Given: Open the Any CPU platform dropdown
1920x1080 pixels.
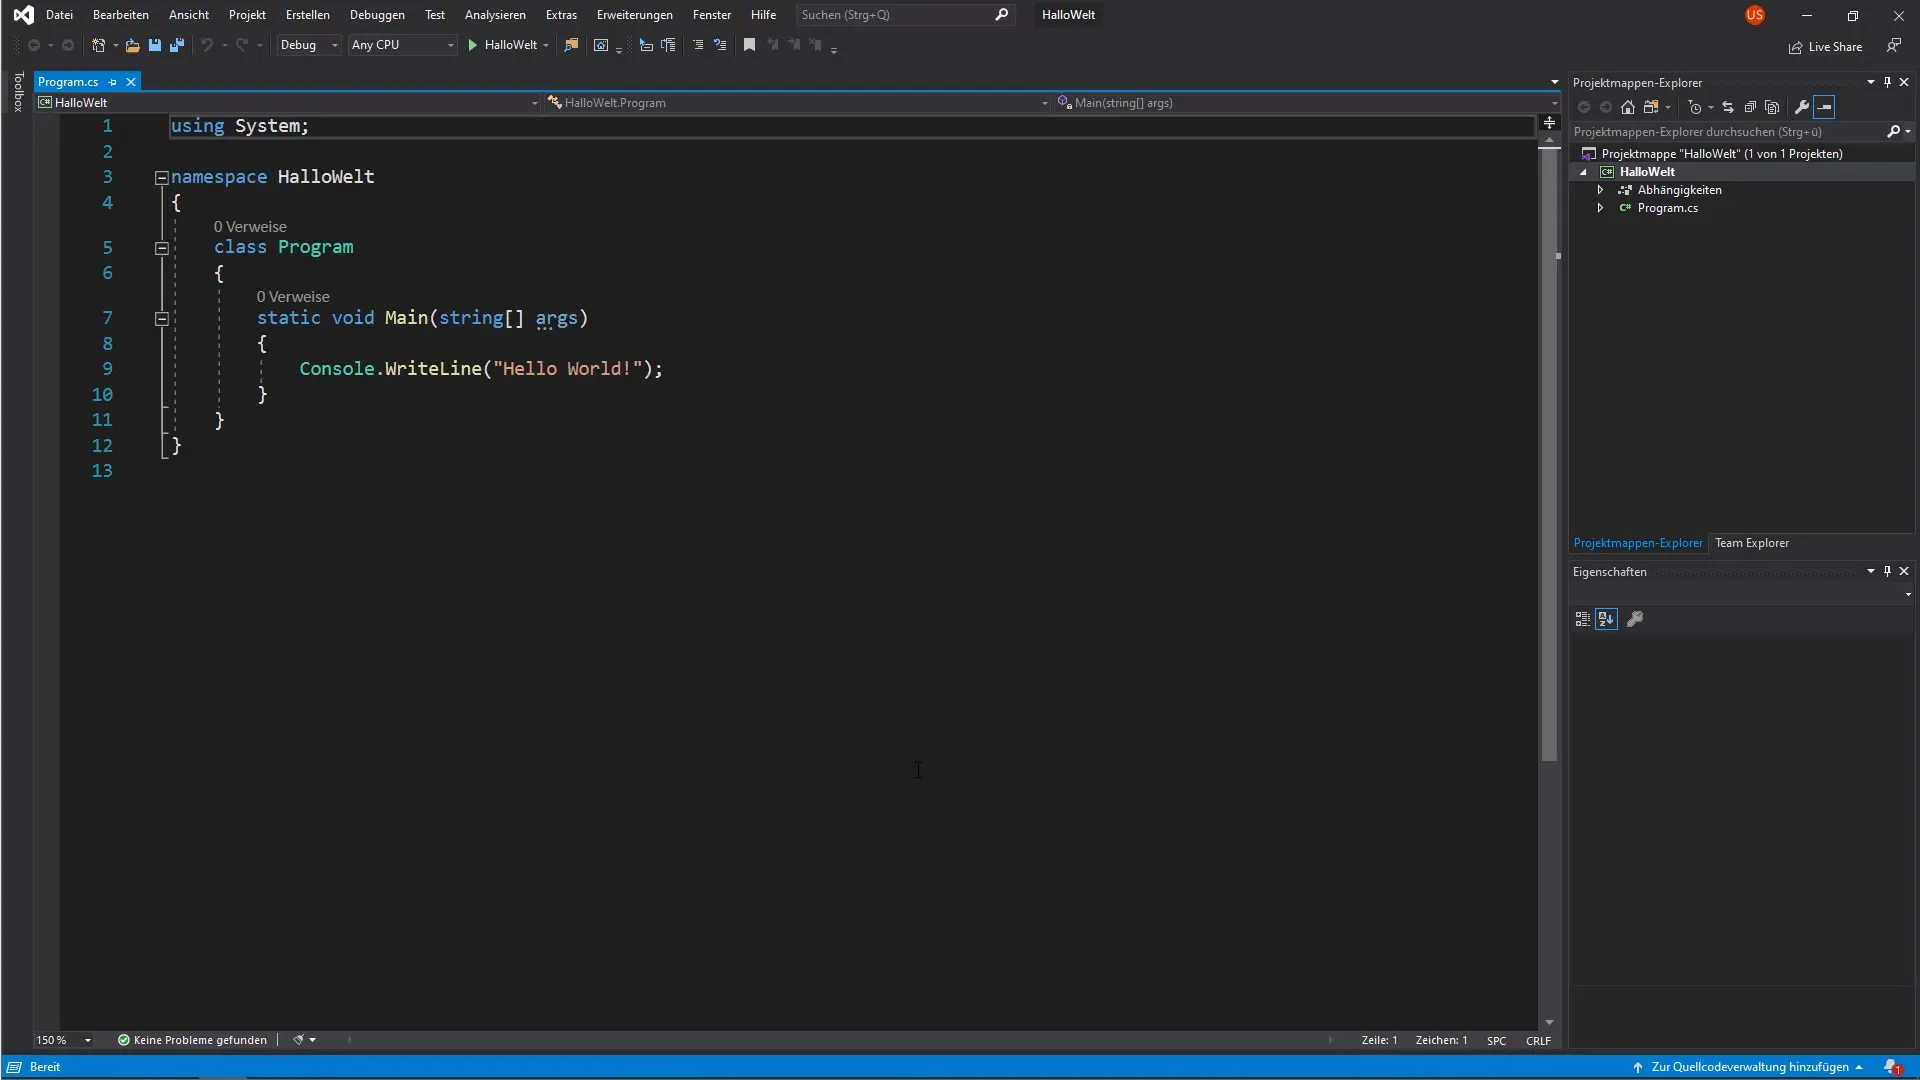Looking at the screenshot, I should (402, 45).
